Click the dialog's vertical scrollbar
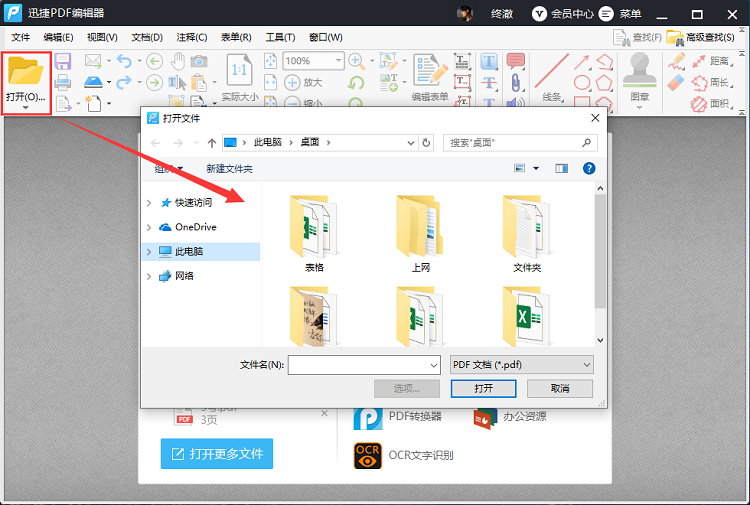Screen dimensions: 750x505 pyautogui.click(x=600, y=250)
